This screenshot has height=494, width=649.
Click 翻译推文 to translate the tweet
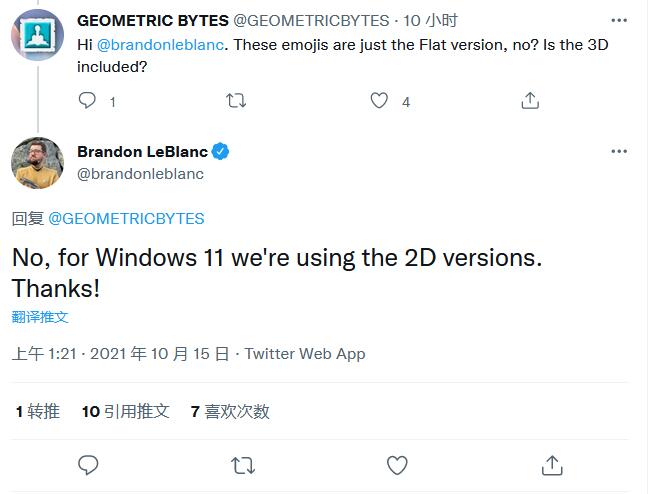40,316
